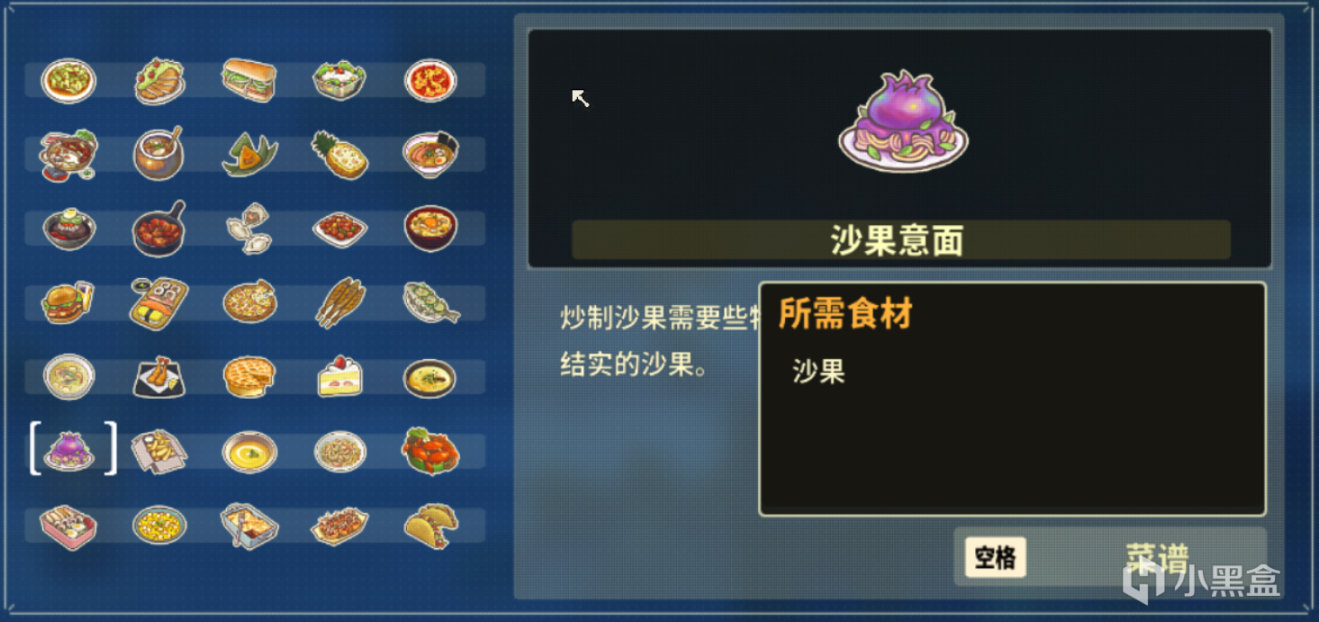Choose the pizza recipe icon
The image size is (1319, 622).
[x=250, y=301]
